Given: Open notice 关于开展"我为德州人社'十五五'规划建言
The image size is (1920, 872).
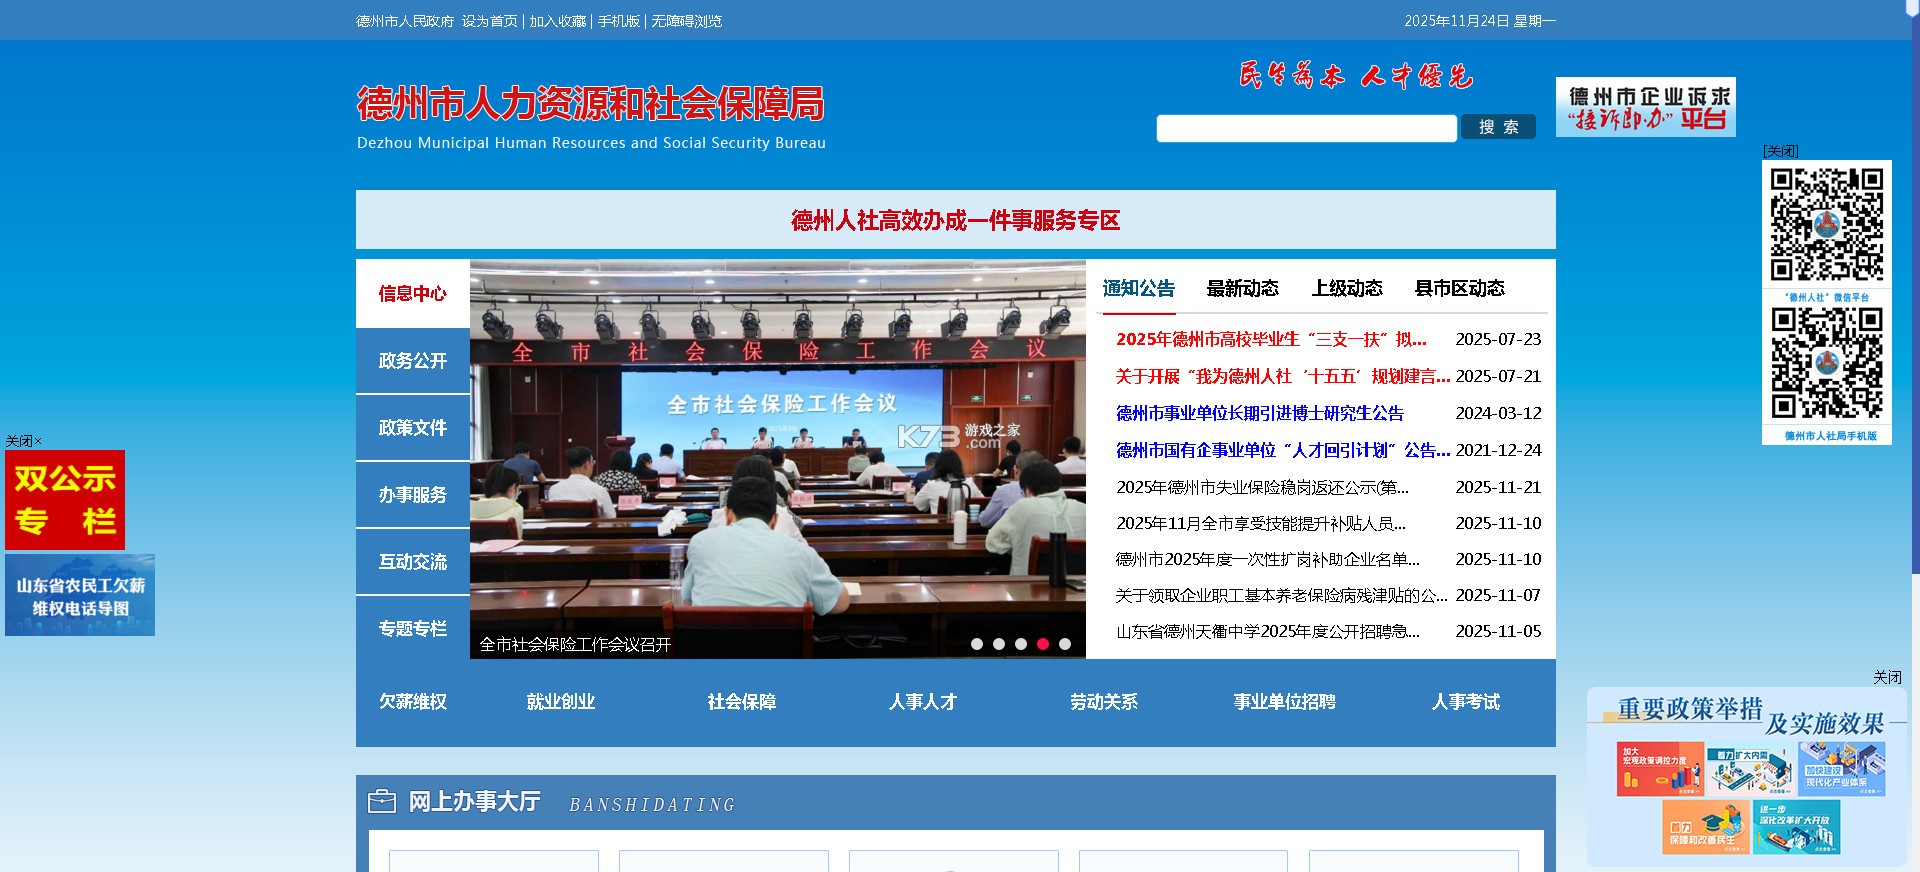Looking at the screenshot, I should 1283,377.
